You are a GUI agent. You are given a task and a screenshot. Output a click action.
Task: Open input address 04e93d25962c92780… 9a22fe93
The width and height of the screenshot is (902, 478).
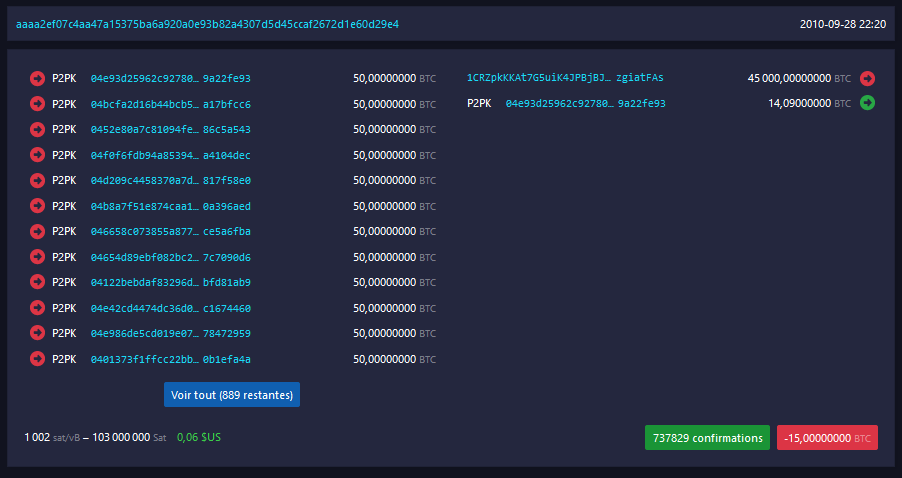click(170, 79)
